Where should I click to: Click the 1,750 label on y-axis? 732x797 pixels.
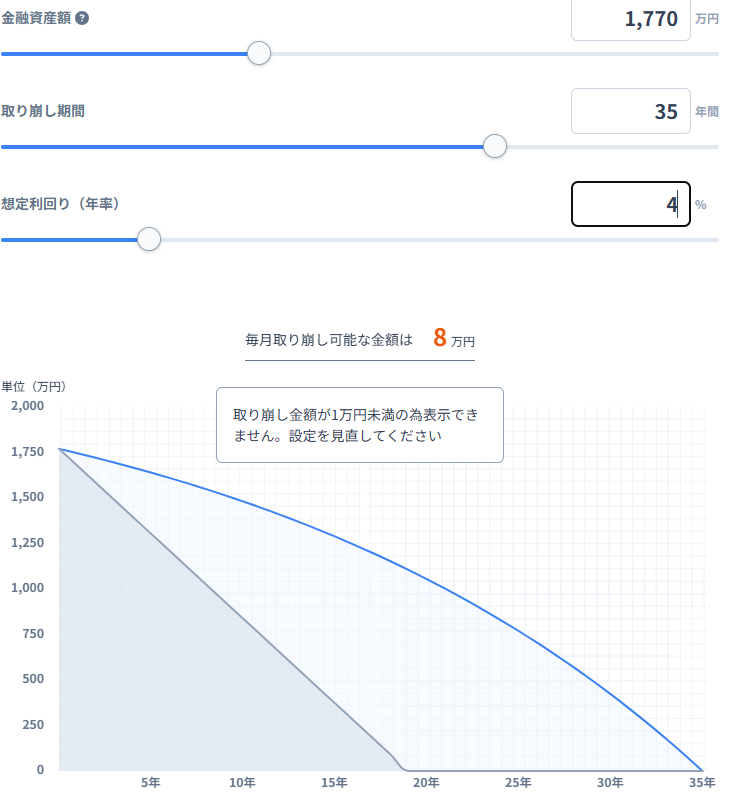[27, 451]
